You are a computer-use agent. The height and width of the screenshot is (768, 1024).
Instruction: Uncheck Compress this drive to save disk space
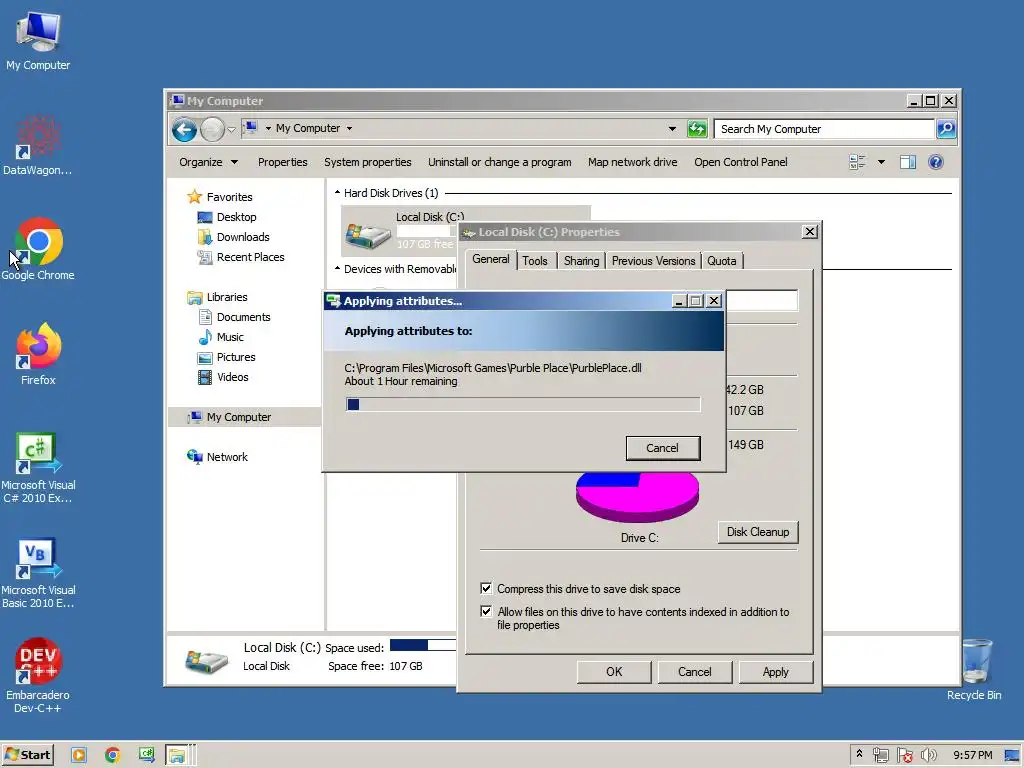pyautogui.click(x=486, y=588)
